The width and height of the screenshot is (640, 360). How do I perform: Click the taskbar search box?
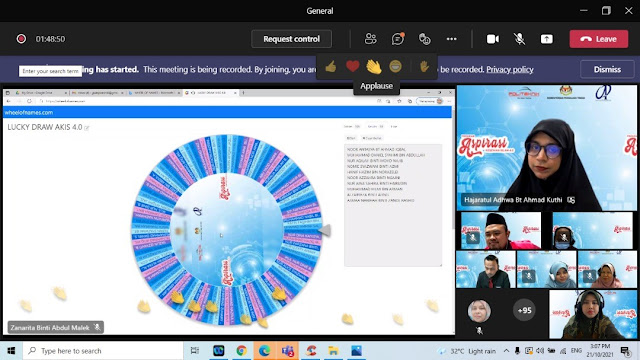point(102,351)
